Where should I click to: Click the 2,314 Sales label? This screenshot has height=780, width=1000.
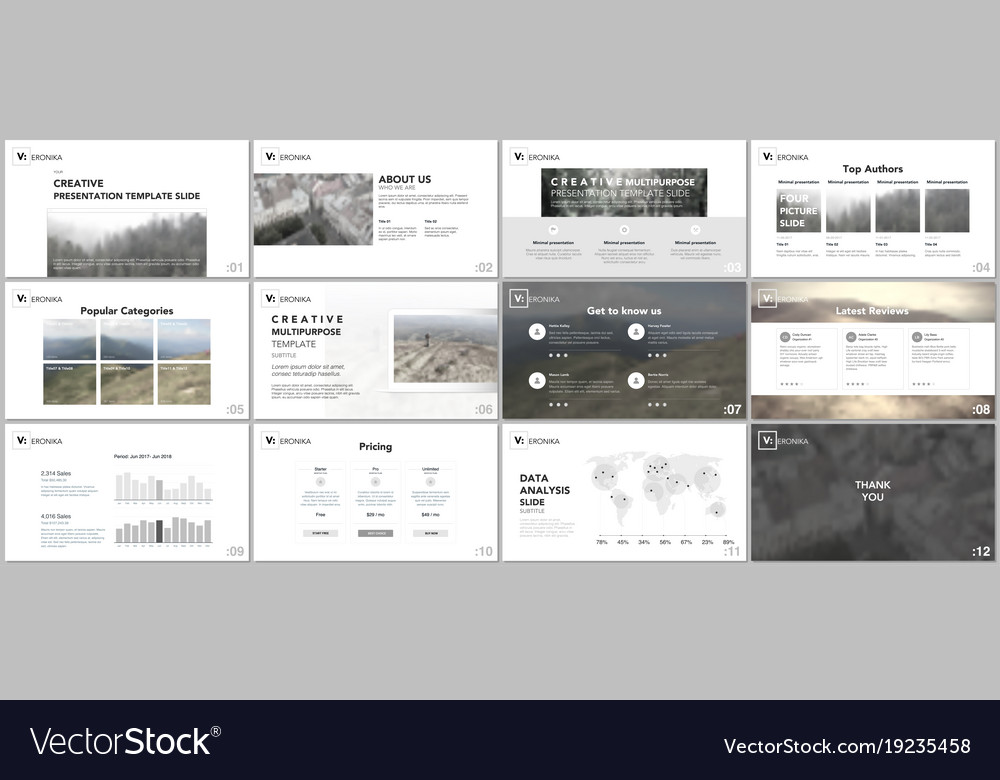(56, 473)
